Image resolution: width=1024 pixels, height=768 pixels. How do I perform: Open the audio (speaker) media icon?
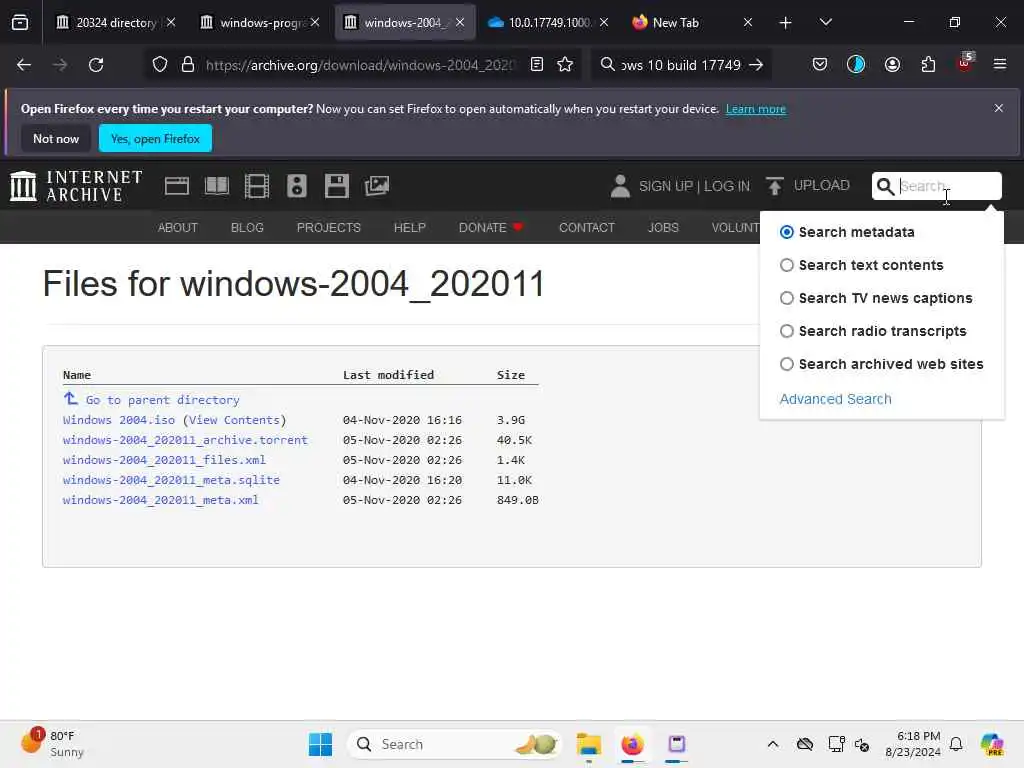click(x=296, y=186)
